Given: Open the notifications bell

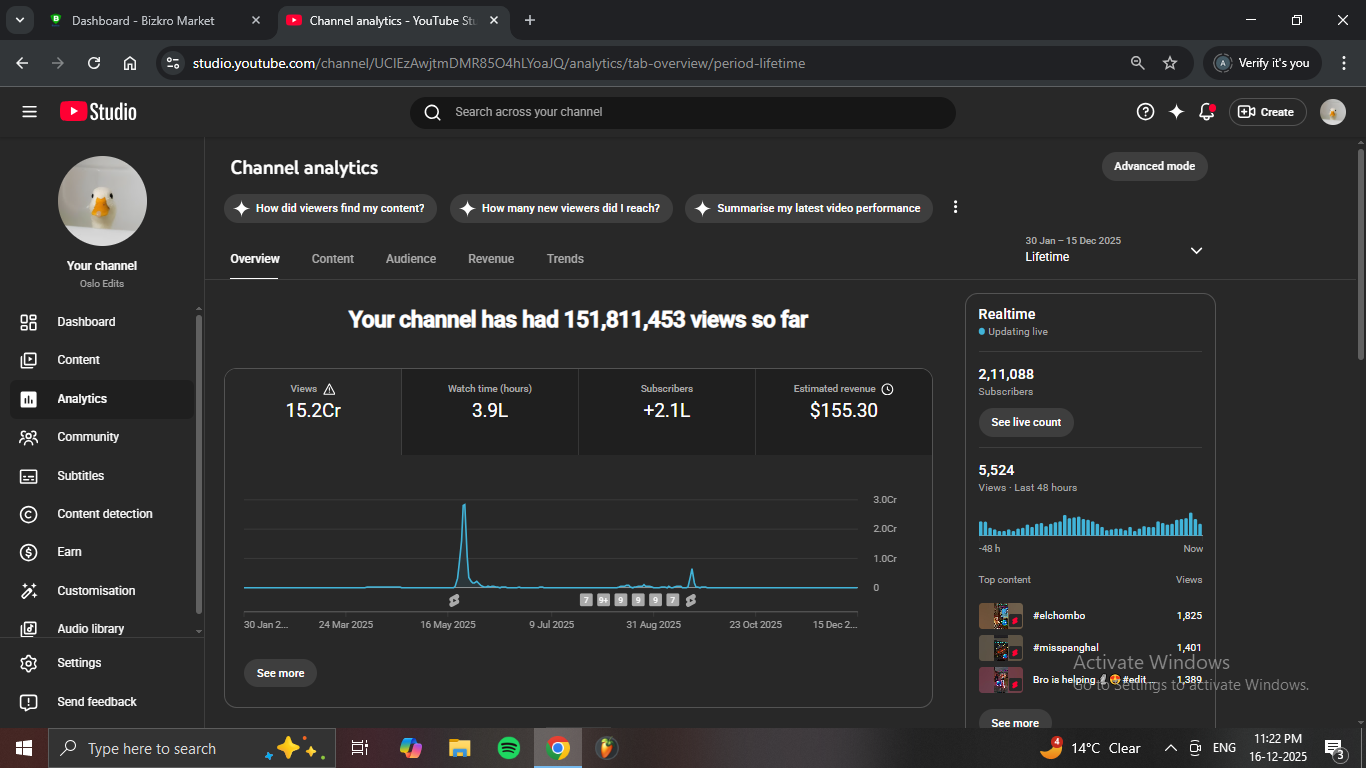Looking at the screenshot, I should click(1206, 112).
